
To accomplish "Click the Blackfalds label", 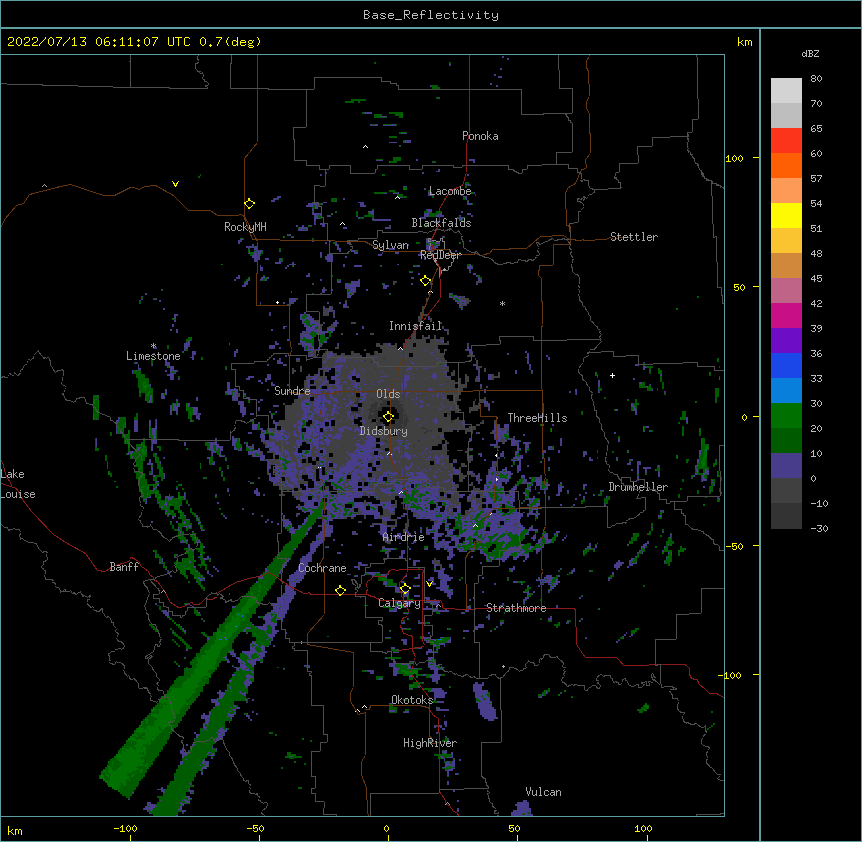I will (441, 223).
